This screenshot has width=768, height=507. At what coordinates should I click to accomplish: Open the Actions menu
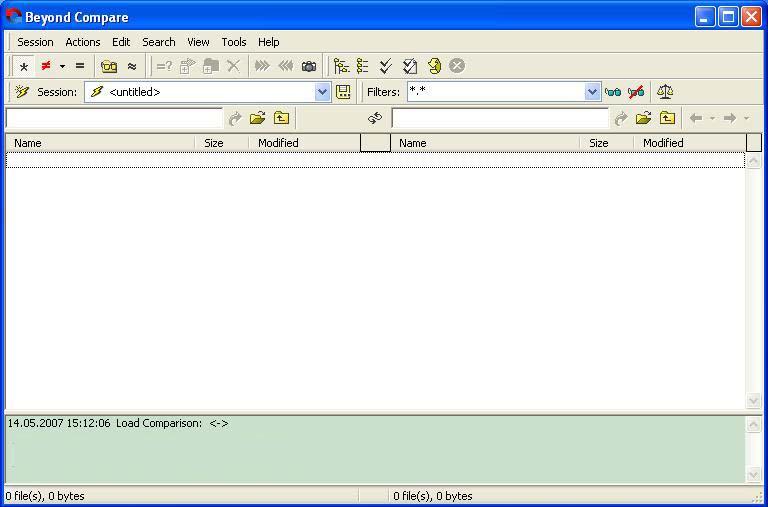[x=83, y=42]
